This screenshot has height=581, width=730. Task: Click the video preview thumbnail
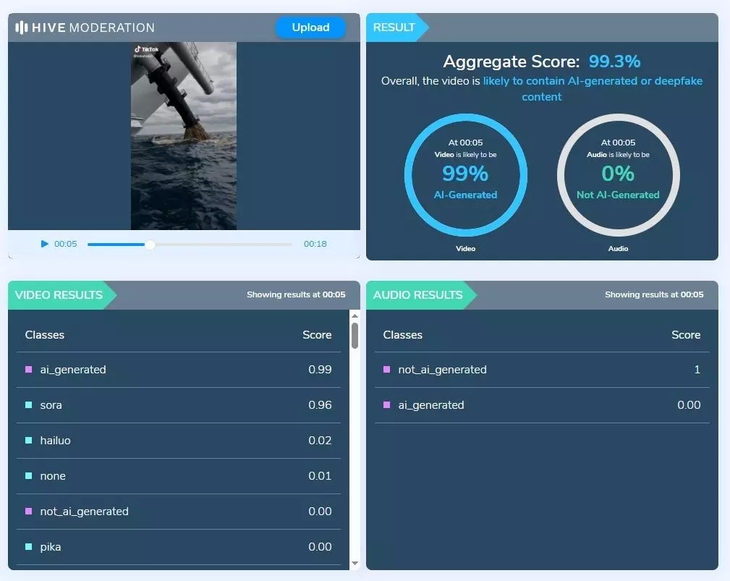(183, 136)
